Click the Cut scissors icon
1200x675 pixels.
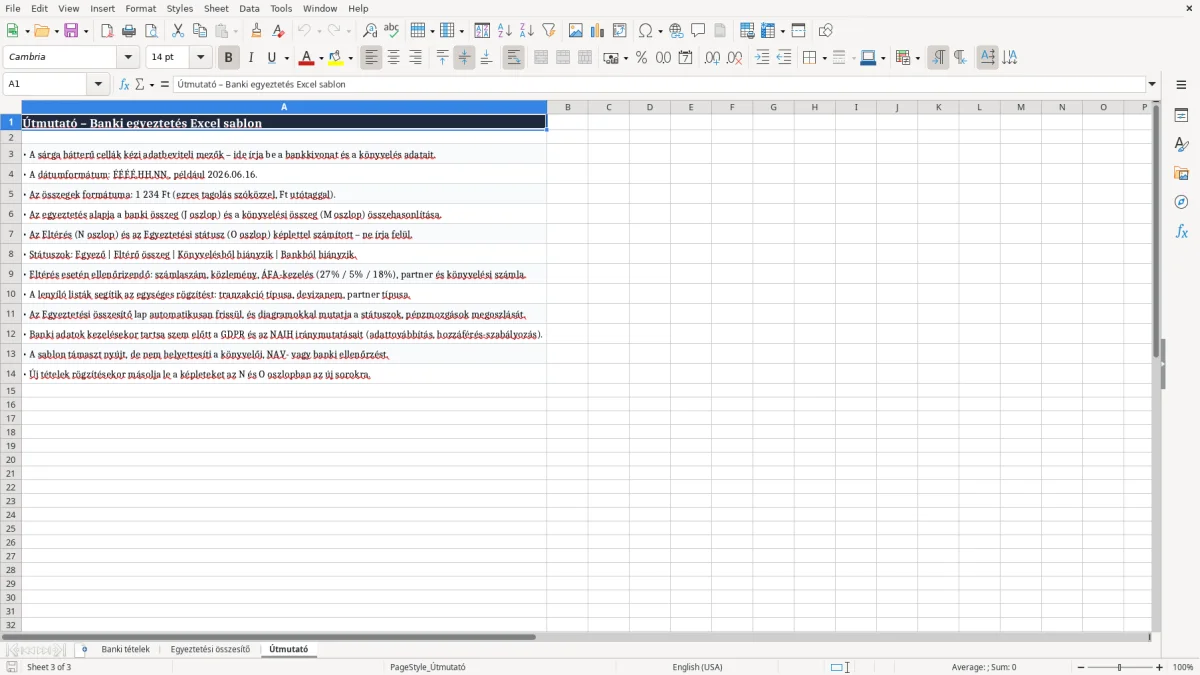pyautogui.click(x=178, y=31)
